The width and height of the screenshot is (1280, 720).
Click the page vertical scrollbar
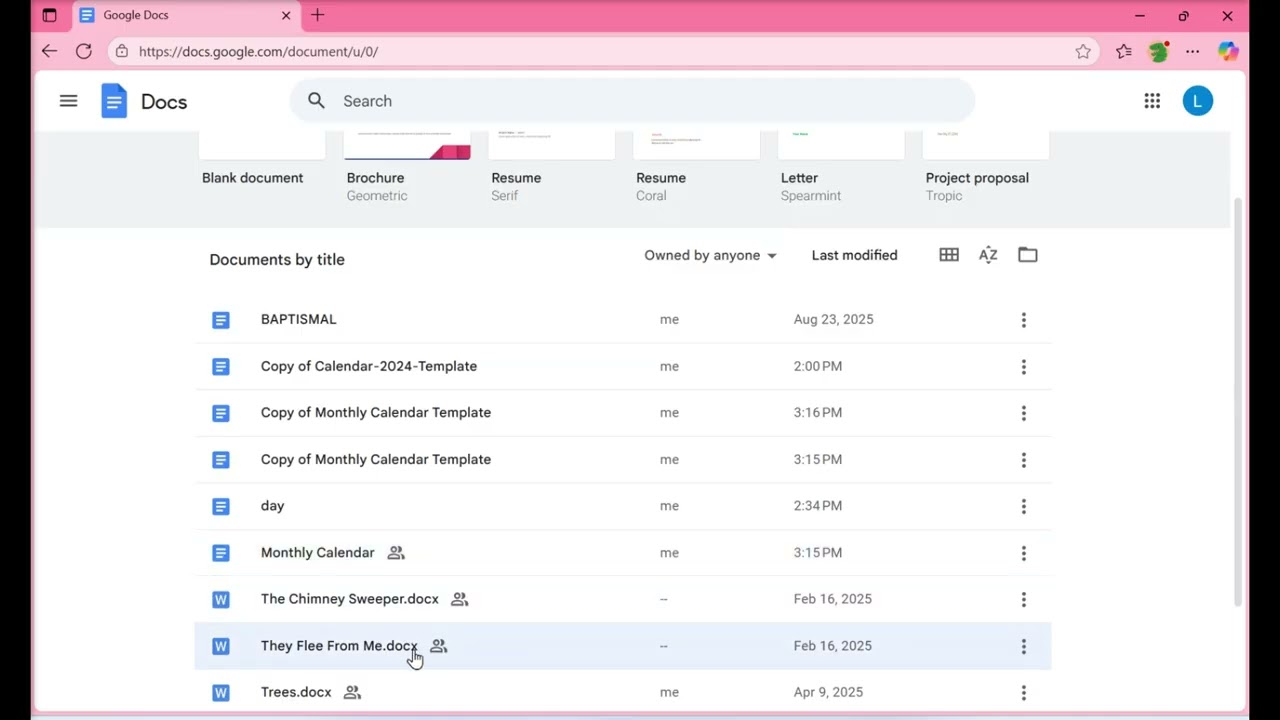[x=1238, y=400]
